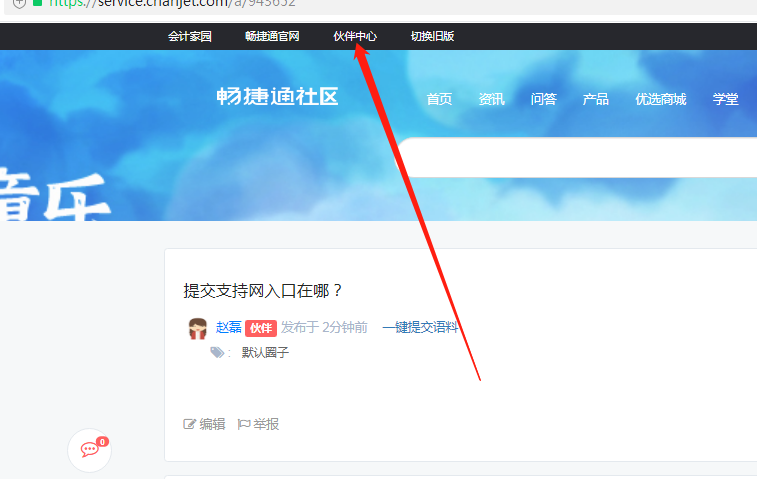Go to 产品 navigation tab
The width and height of the screenshot is (757, 479).
595,99
